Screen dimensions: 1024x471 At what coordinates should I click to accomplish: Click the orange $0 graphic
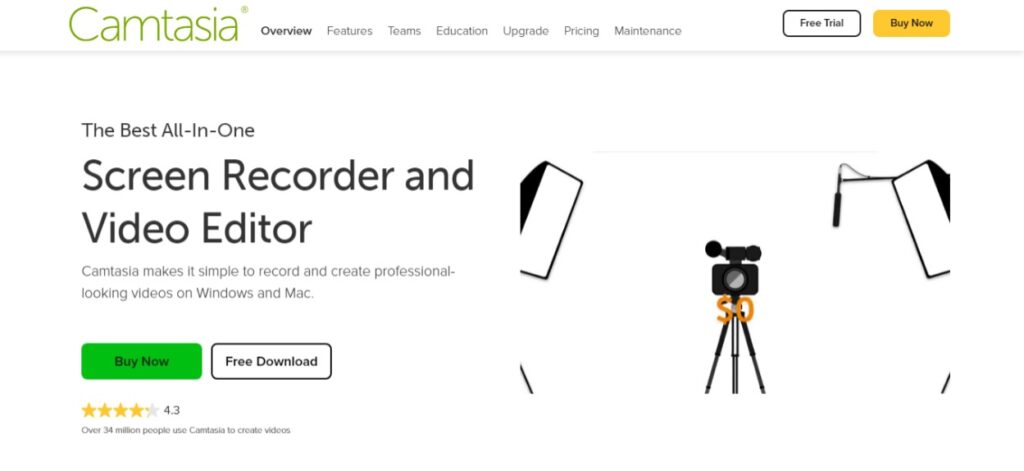tap(735, 310)
